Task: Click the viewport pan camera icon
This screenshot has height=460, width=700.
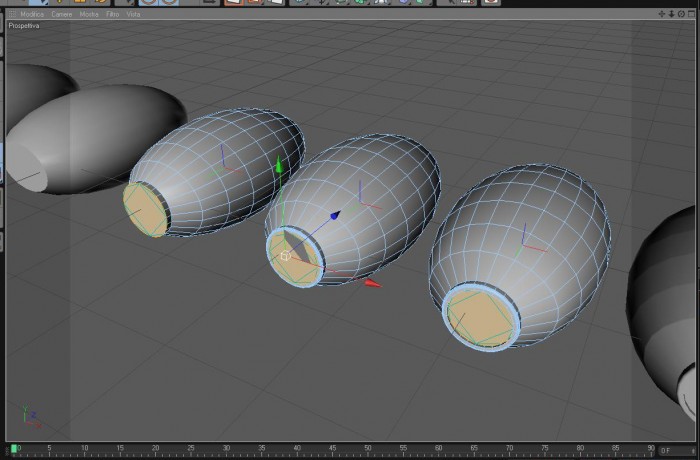Action: coord(662,14)
